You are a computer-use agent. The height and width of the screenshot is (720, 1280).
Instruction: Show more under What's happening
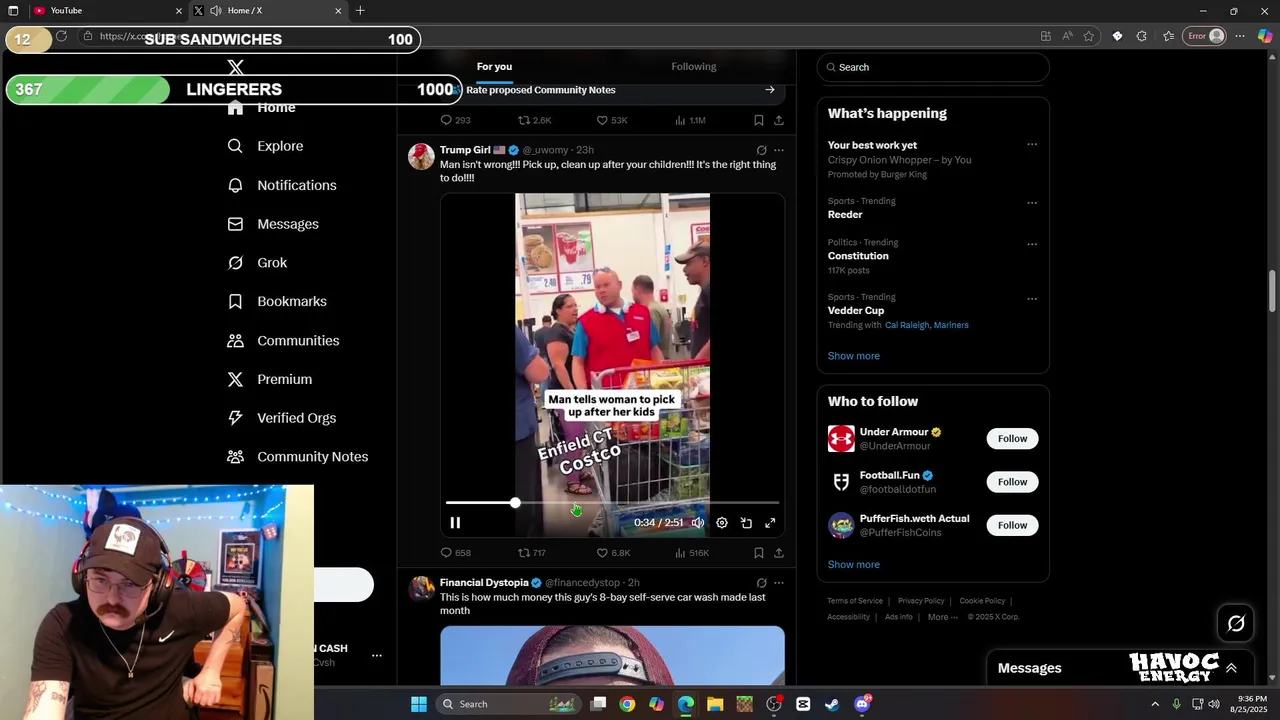(854, 356)
